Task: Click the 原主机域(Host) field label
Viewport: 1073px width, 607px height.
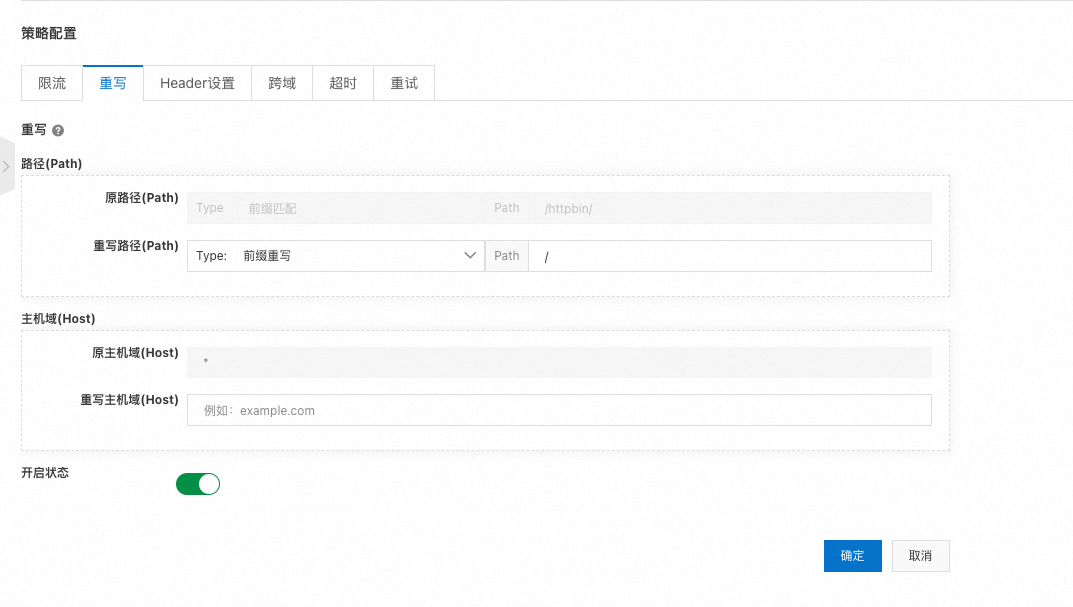Action: tap(135, 353)
